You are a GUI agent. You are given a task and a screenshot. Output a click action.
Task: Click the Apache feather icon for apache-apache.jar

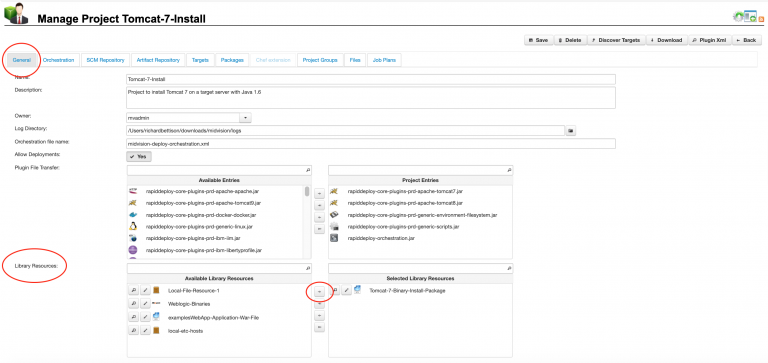coord(133,191)
